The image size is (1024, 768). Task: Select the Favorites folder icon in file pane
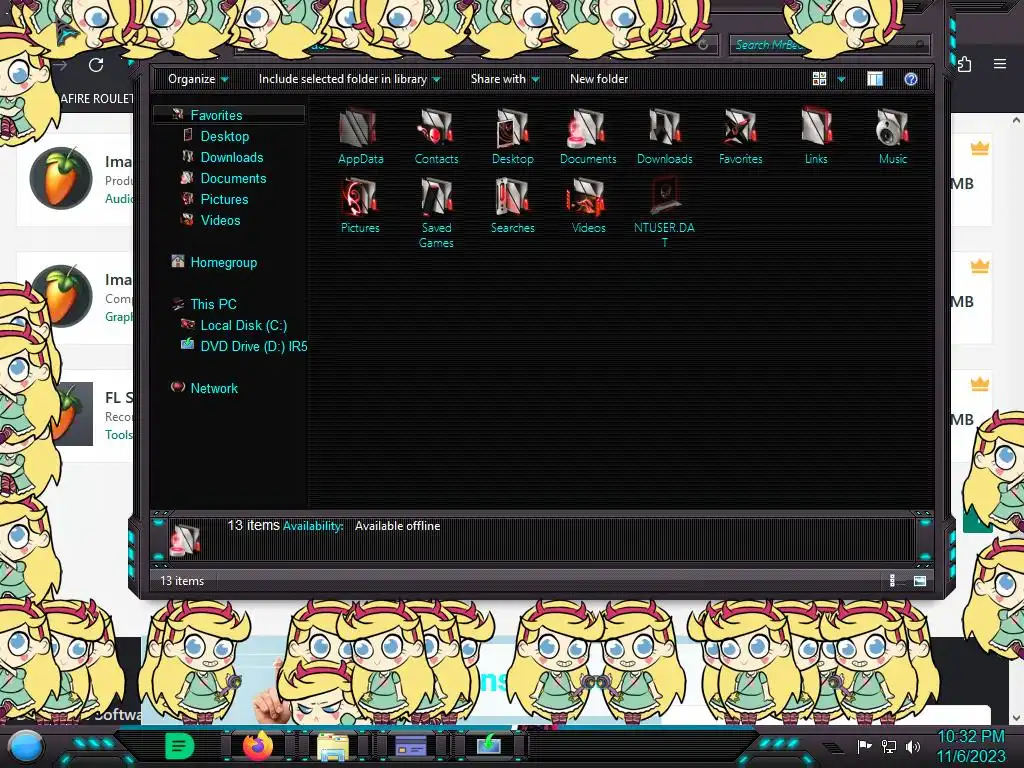click(741, 136)
